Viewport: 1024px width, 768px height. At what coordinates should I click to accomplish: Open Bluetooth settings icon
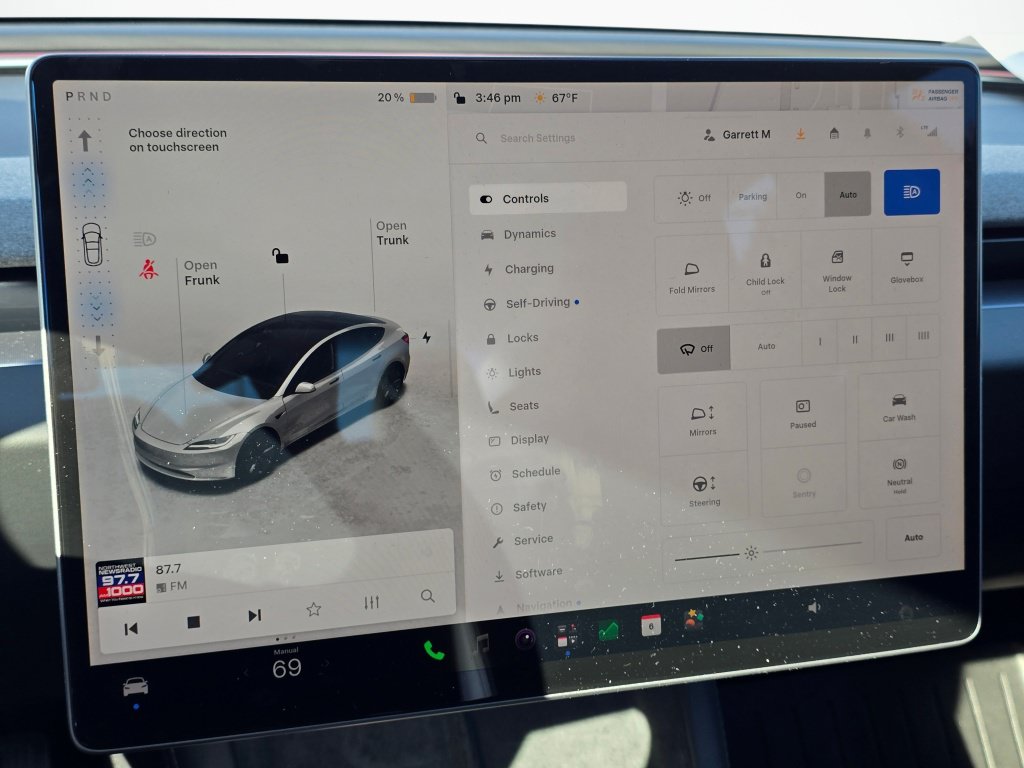click(x=899, y=133)
